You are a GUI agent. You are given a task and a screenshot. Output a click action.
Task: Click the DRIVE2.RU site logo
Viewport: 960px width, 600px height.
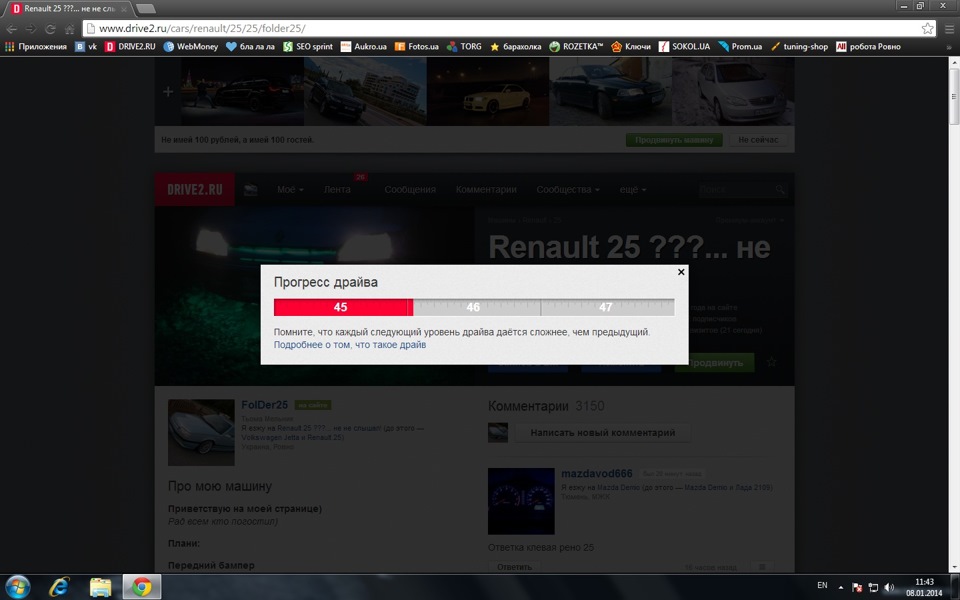tap(195, 189)
